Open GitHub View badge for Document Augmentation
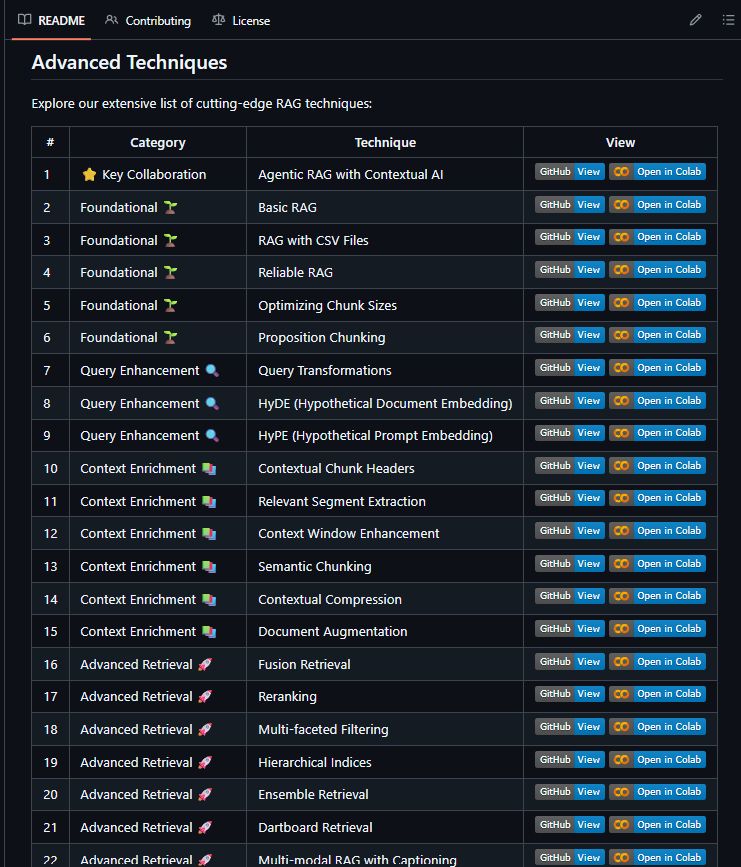741x867 pixels. [570, 629]
